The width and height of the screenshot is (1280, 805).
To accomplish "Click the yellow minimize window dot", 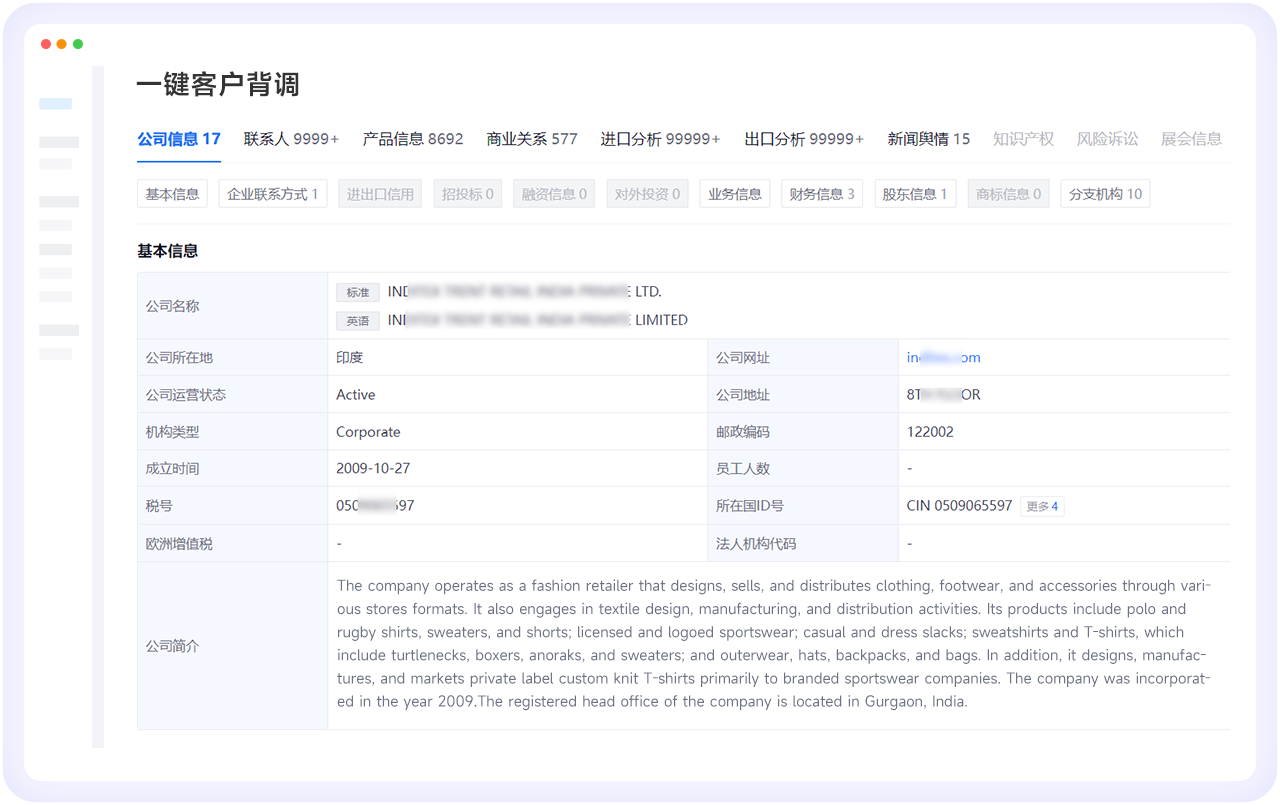I will point(62,44).
